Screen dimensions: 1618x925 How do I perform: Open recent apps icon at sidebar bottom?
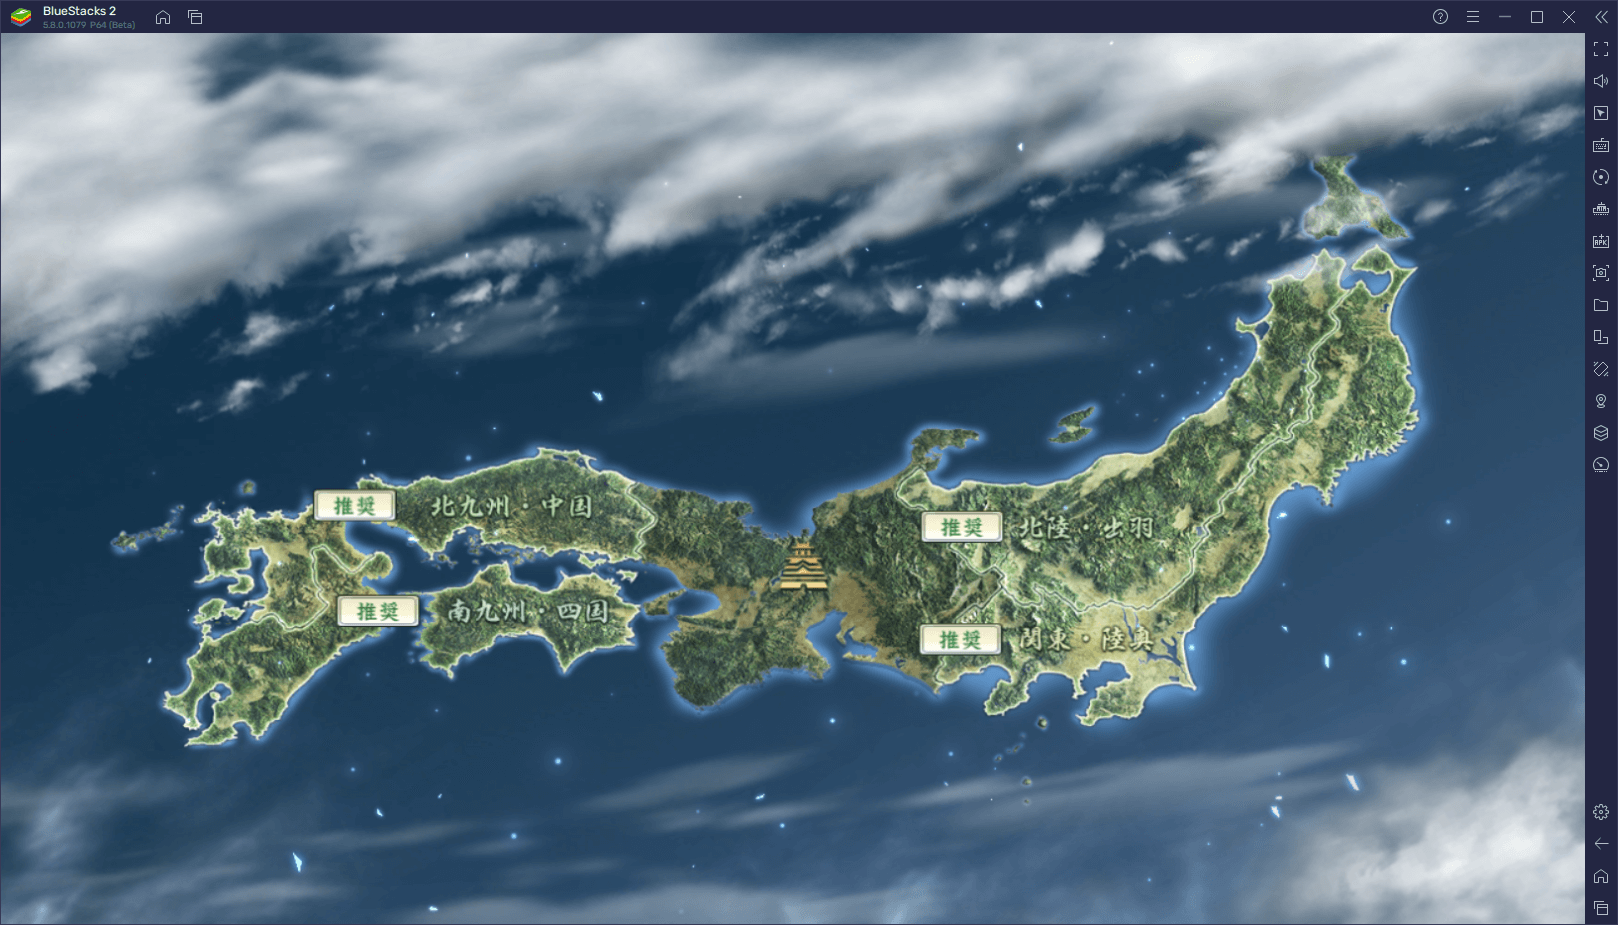(1601, 908)
